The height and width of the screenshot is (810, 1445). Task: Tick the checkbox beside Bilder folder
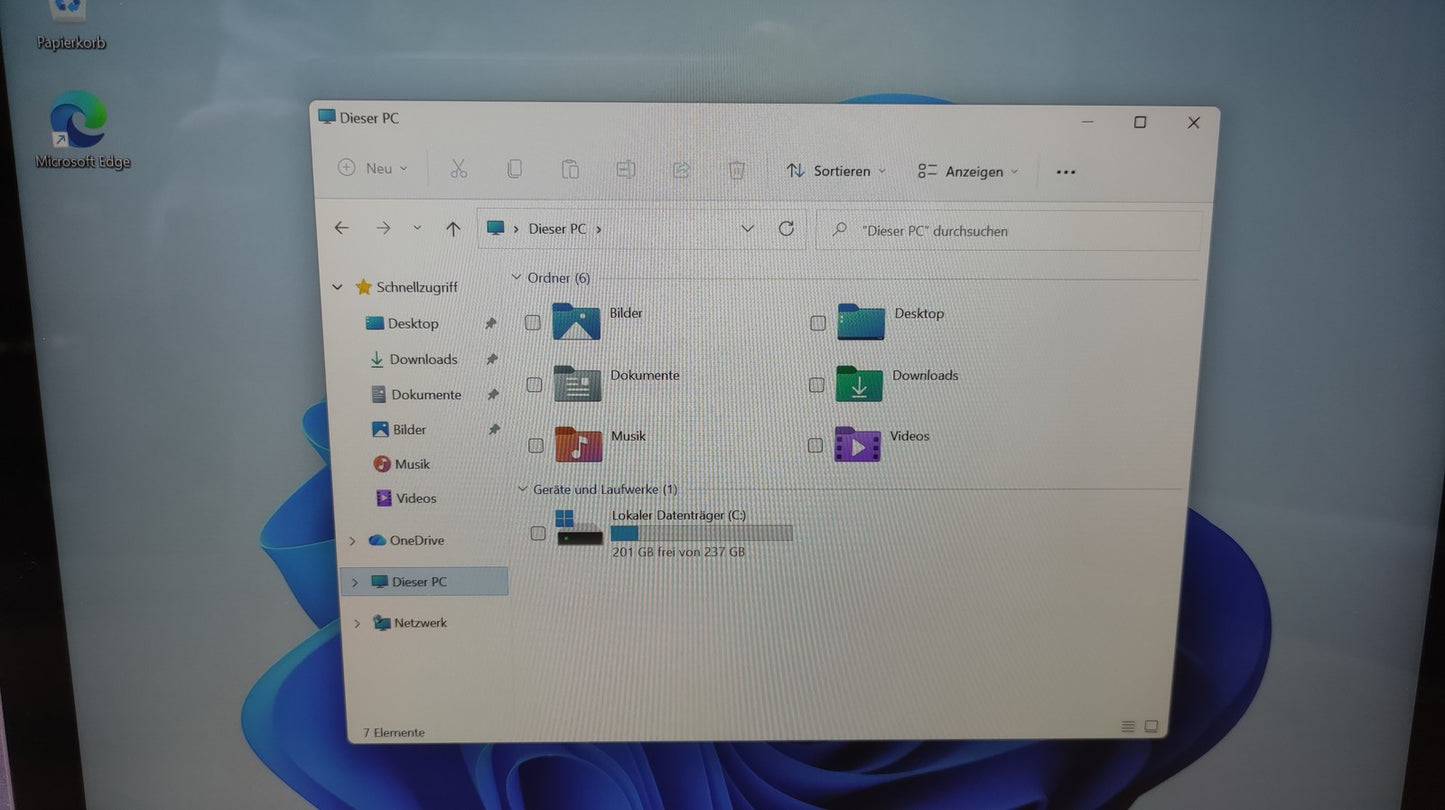click(533, 322)
